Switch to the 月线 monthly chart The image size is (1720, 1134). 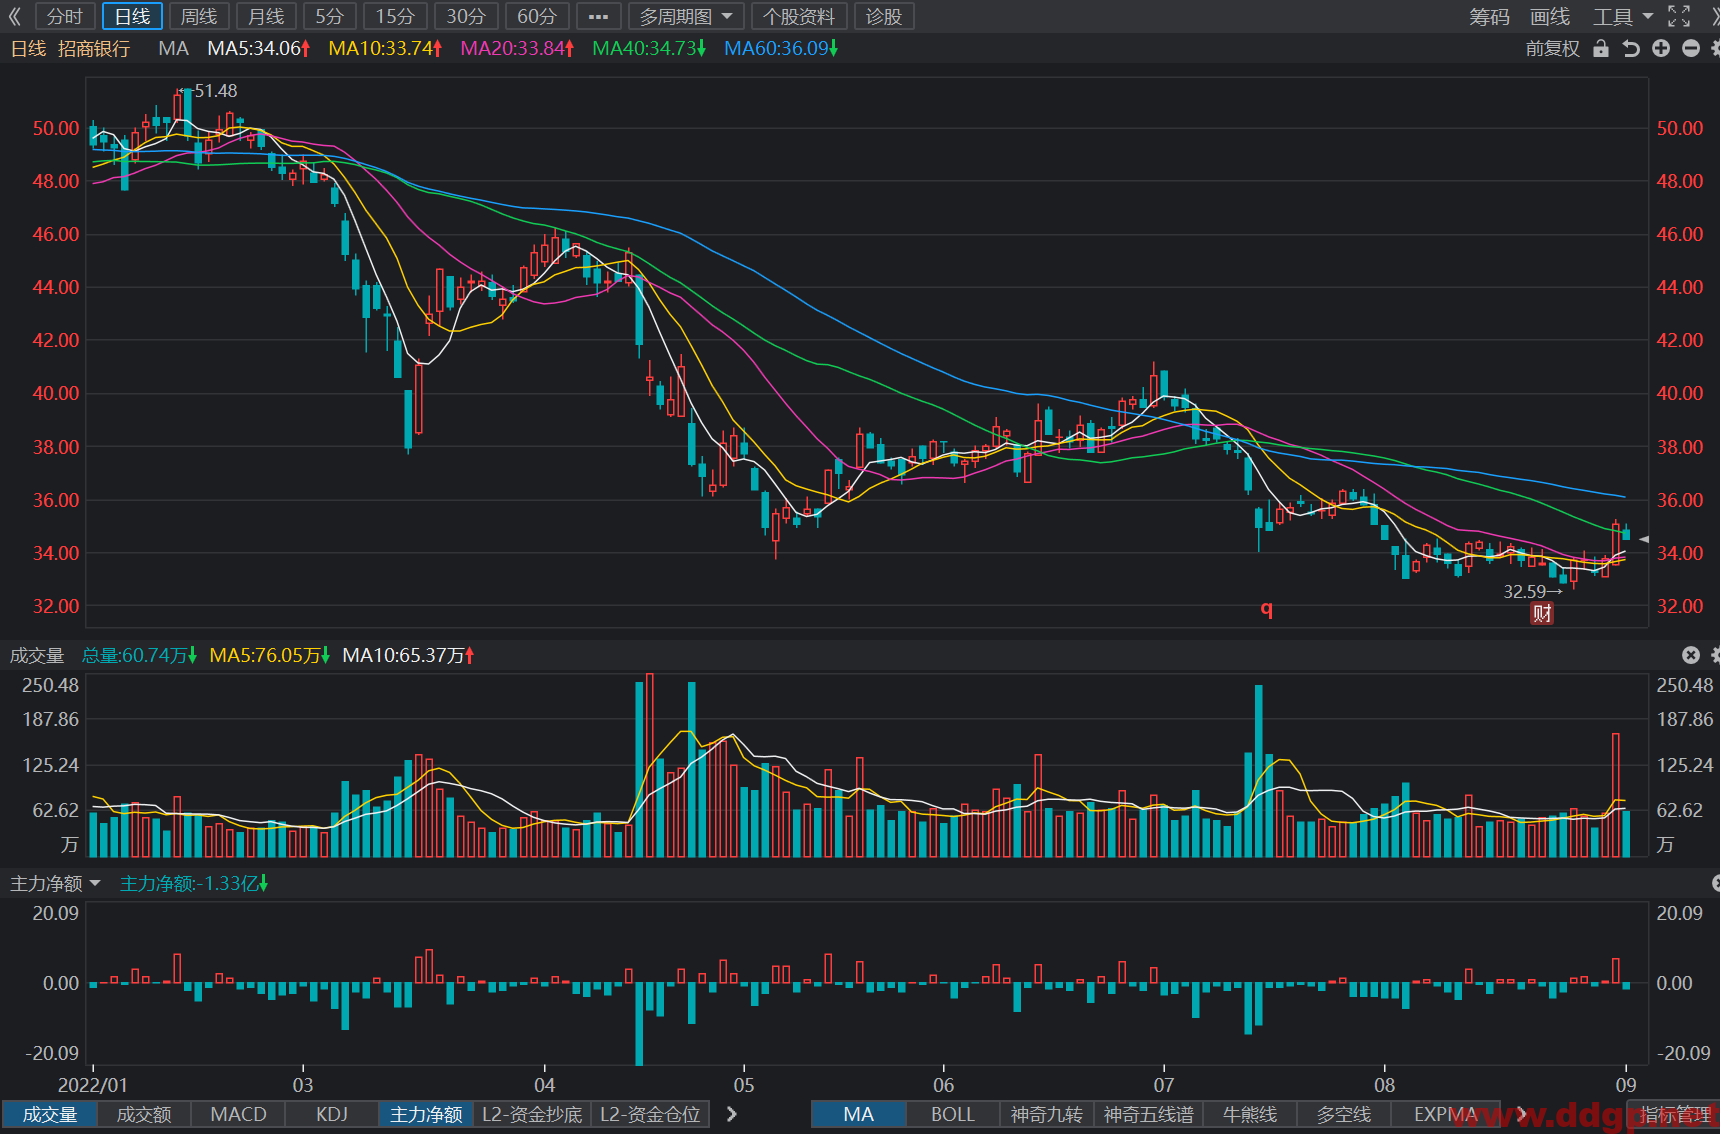(266, 17)
